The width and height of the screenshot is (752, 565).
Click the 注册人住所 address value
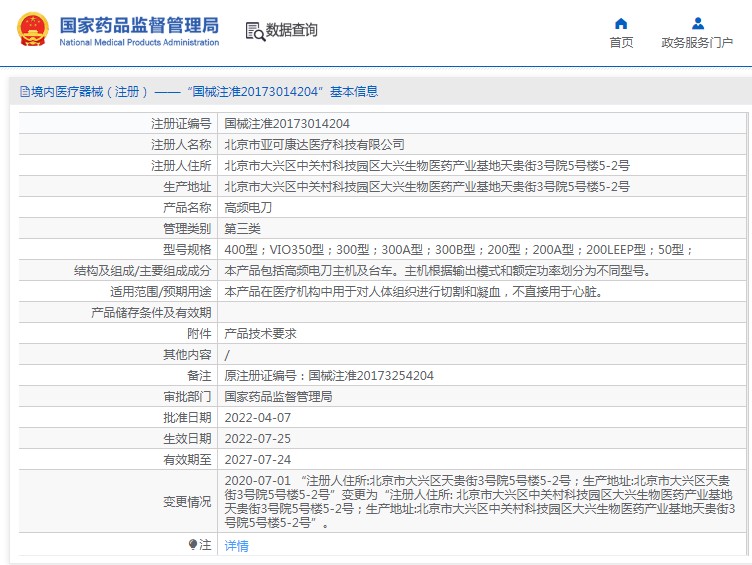pyautogui.click(x=427, y=165)
